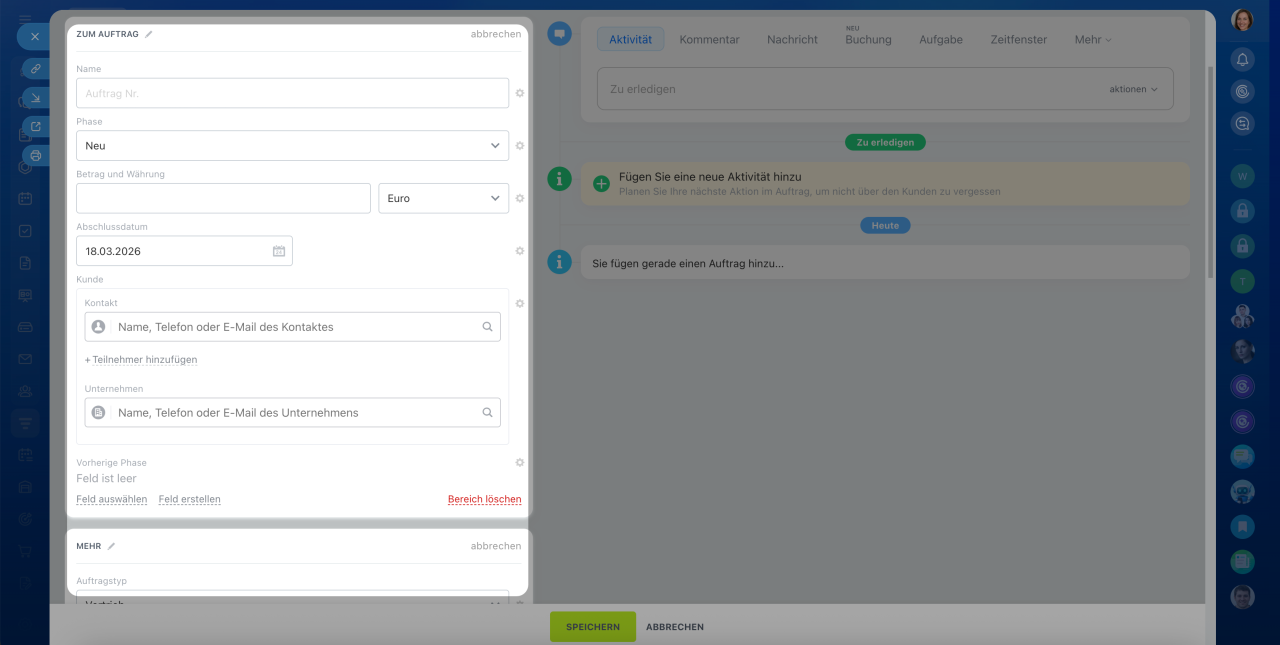
Task: Open the green T chat in right bar
Action: tap(1242, 281)
